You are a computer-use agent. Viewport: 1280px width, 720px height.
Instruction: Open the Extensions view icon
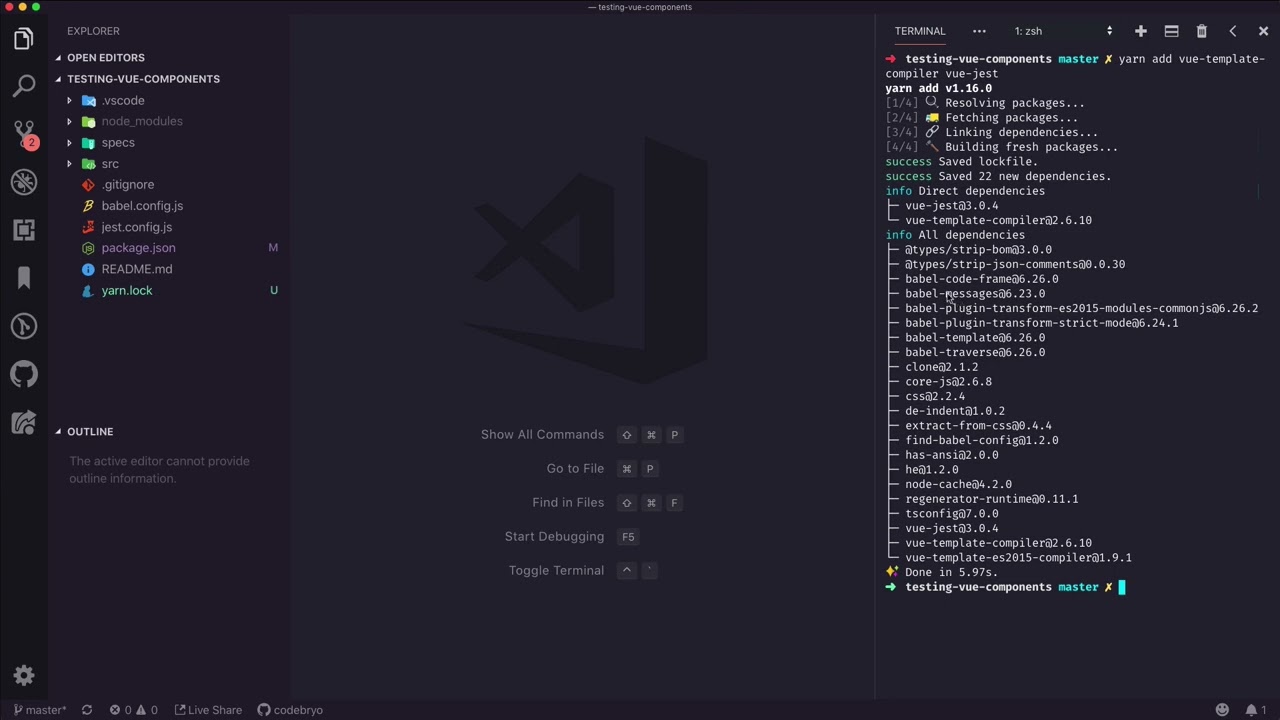tap(24, 230)
